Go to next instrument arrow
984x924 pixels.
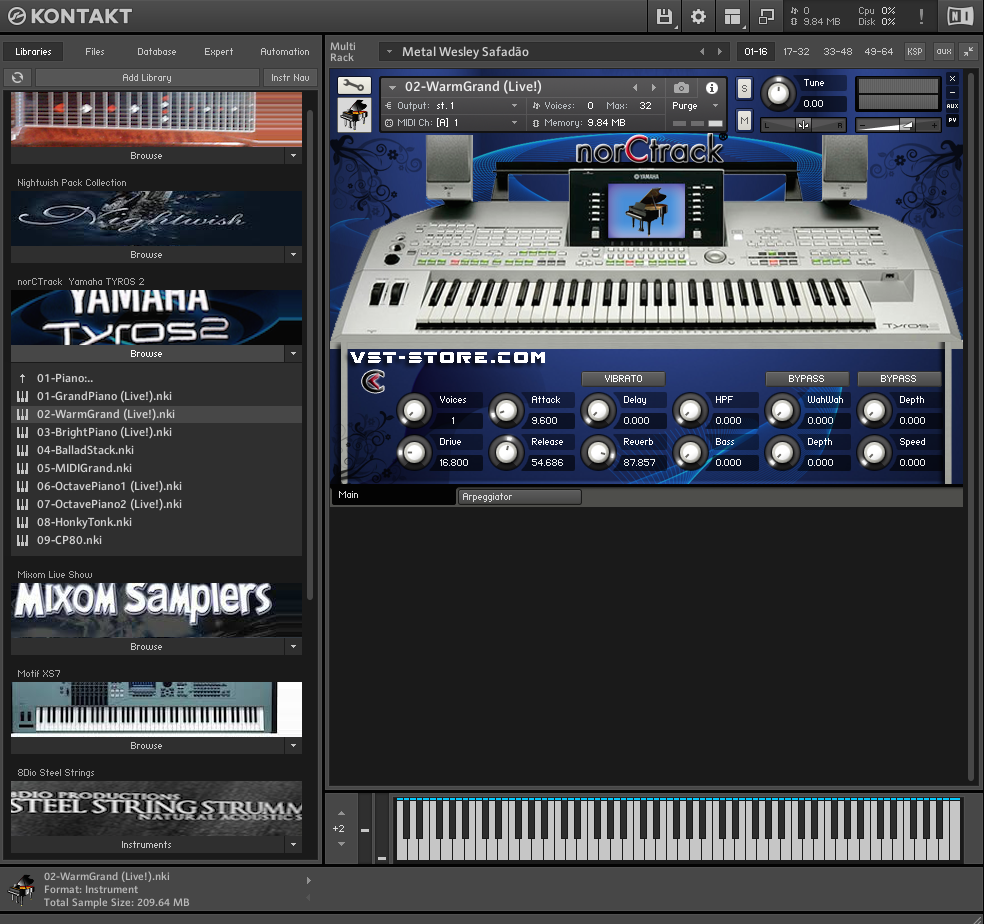653,87
